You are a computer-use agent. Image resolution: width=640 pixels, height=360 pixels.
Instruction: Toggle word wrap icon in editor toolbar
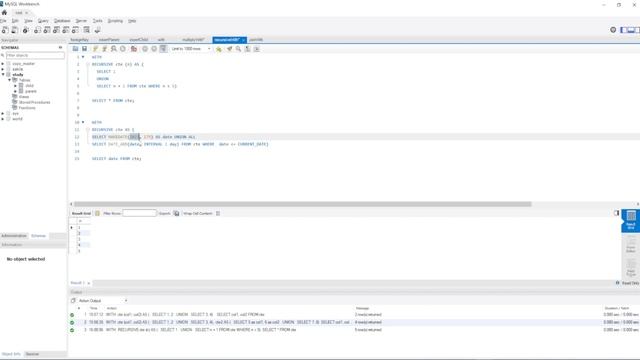pos(256,49)
